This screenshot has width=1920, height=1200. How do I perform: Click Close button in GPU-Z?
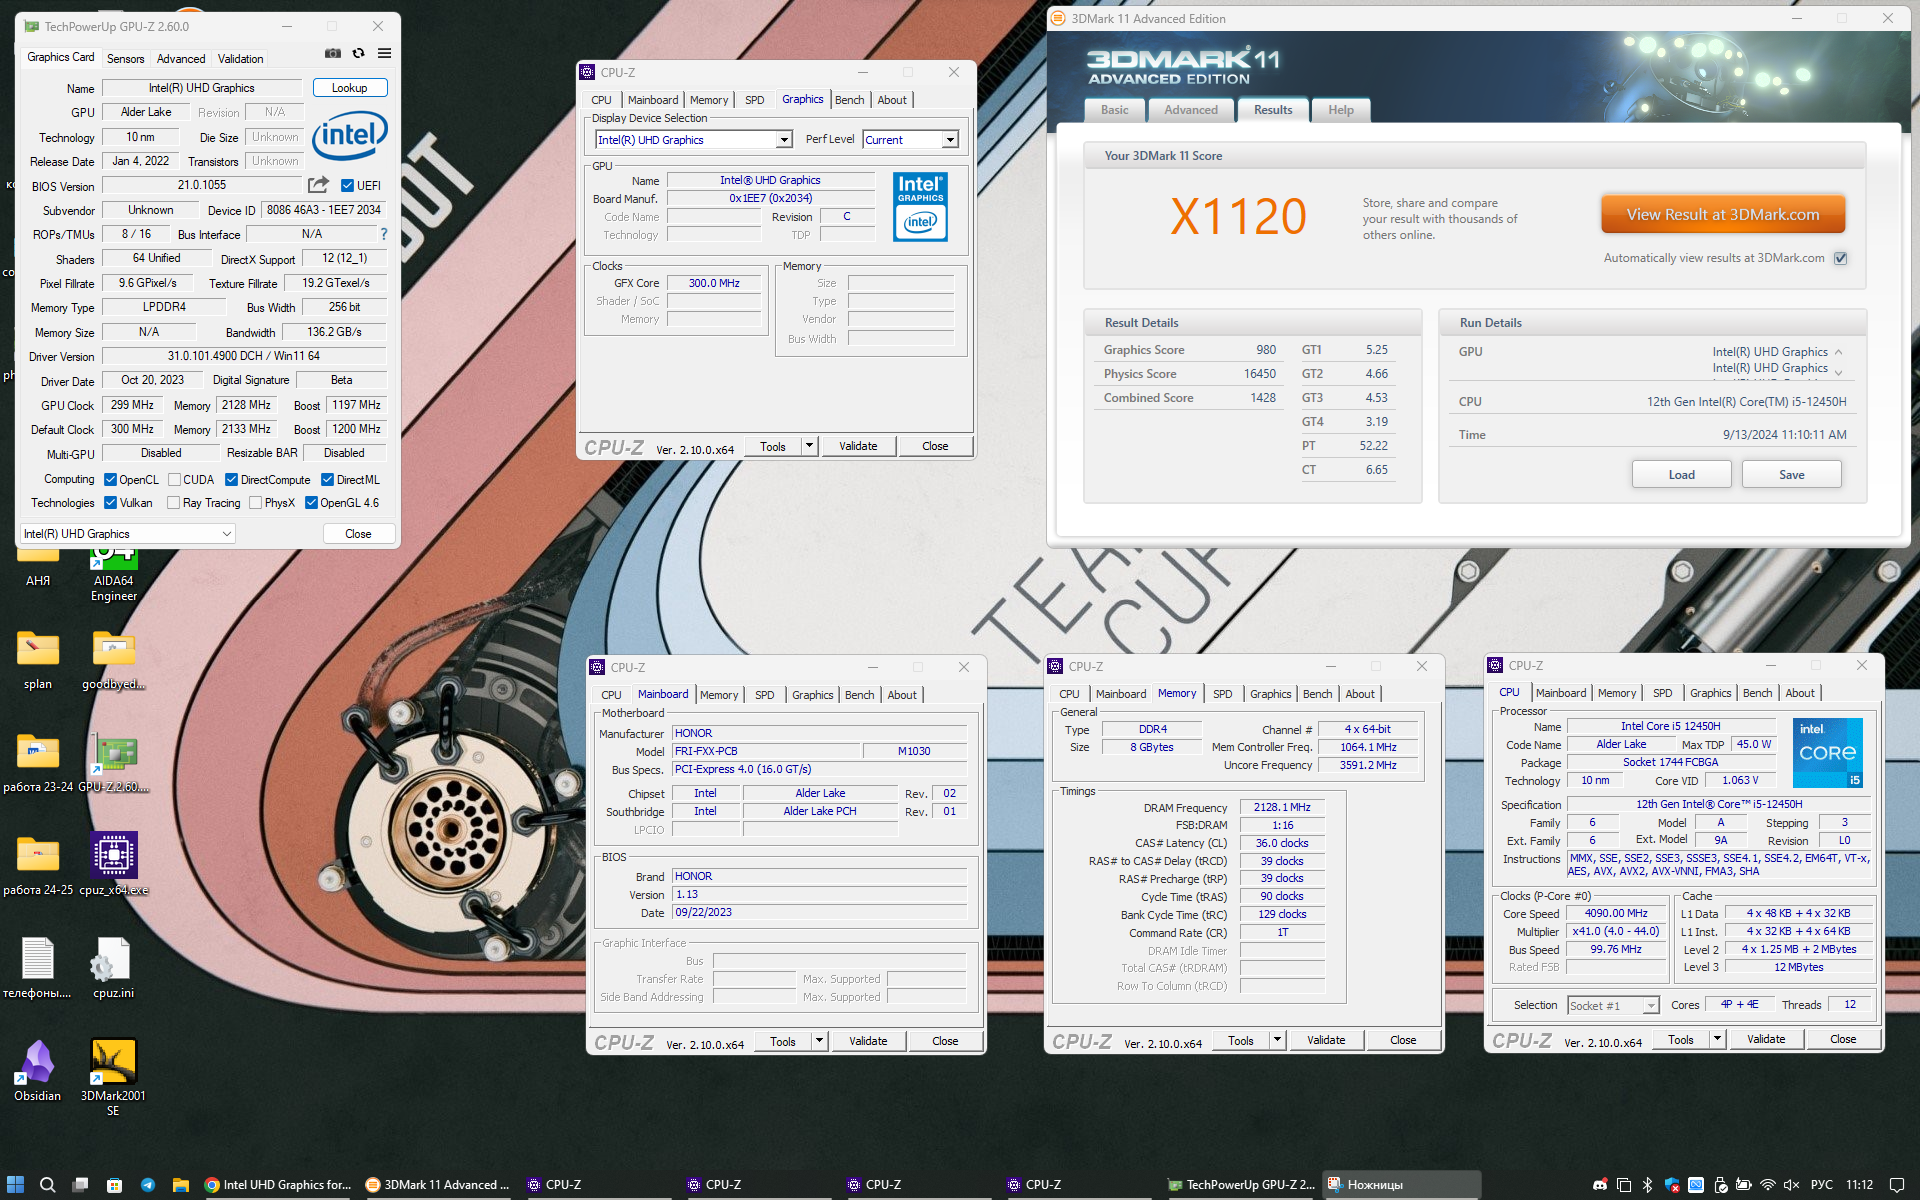(x=358, y=534)
